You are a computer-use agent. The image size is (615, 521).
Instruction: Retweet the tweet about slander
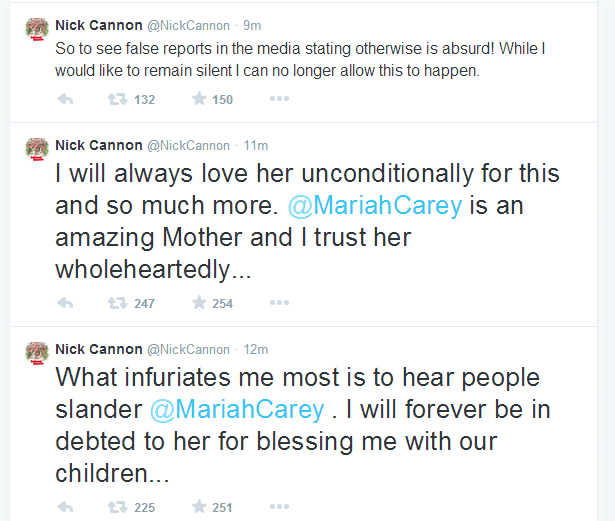point(115,507)
